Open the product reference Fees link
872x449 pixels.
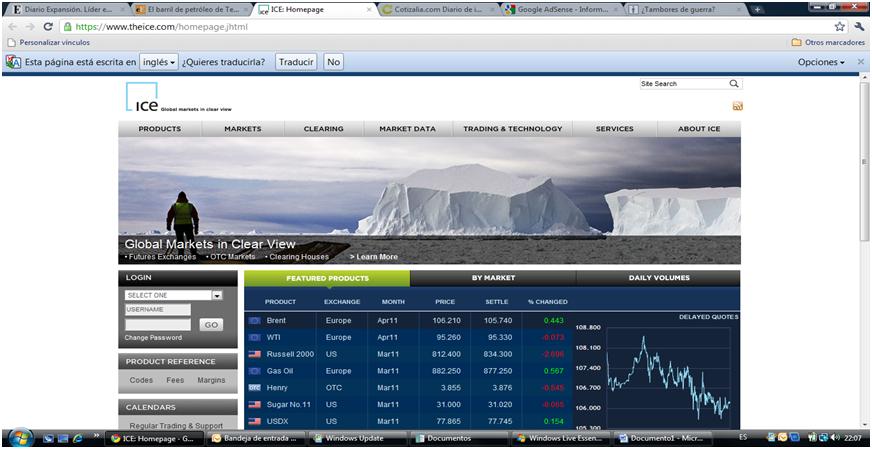175,381
